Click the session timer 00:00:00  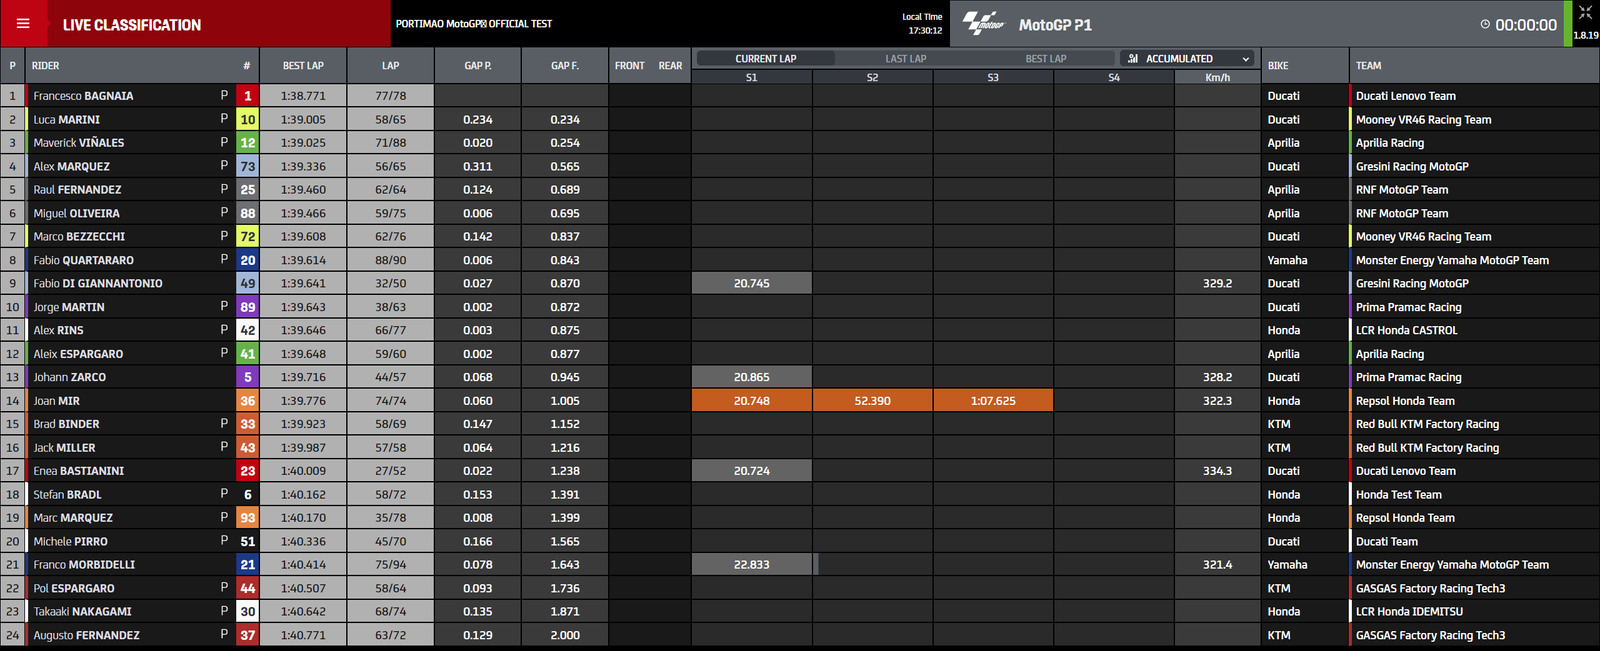click(x=1526, y=25)
